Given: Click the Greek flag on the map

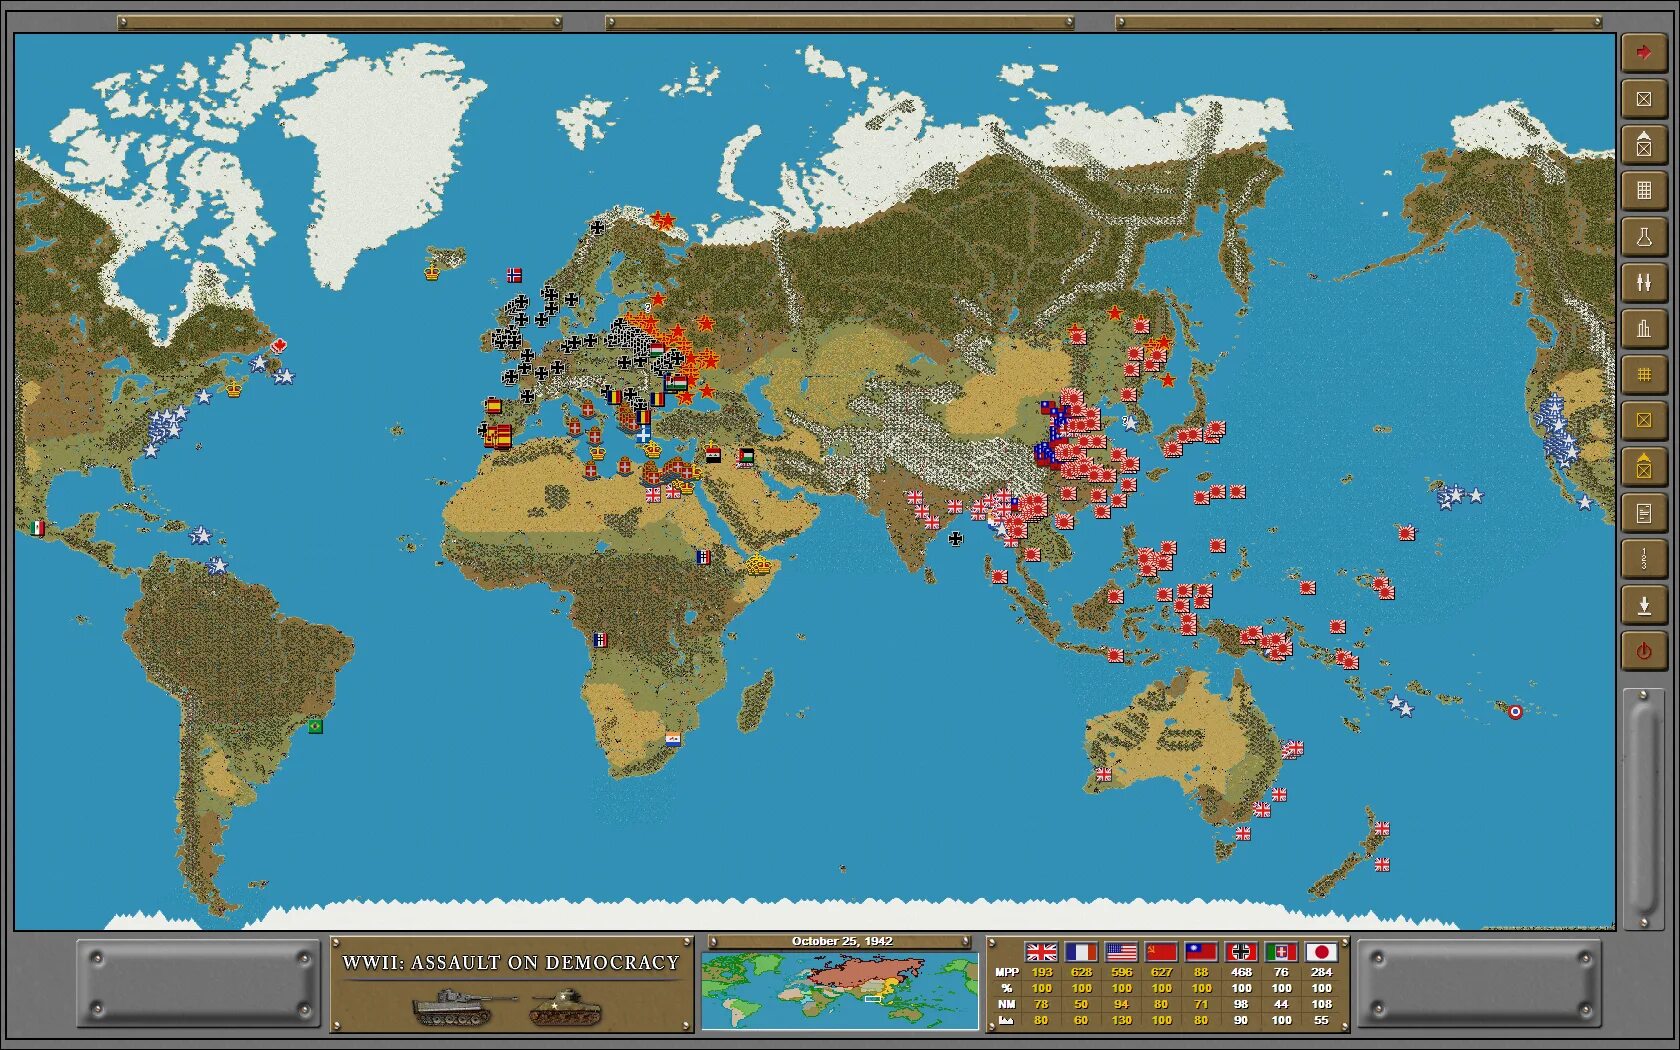Looking at the screenshot, I should coord(643,434).
